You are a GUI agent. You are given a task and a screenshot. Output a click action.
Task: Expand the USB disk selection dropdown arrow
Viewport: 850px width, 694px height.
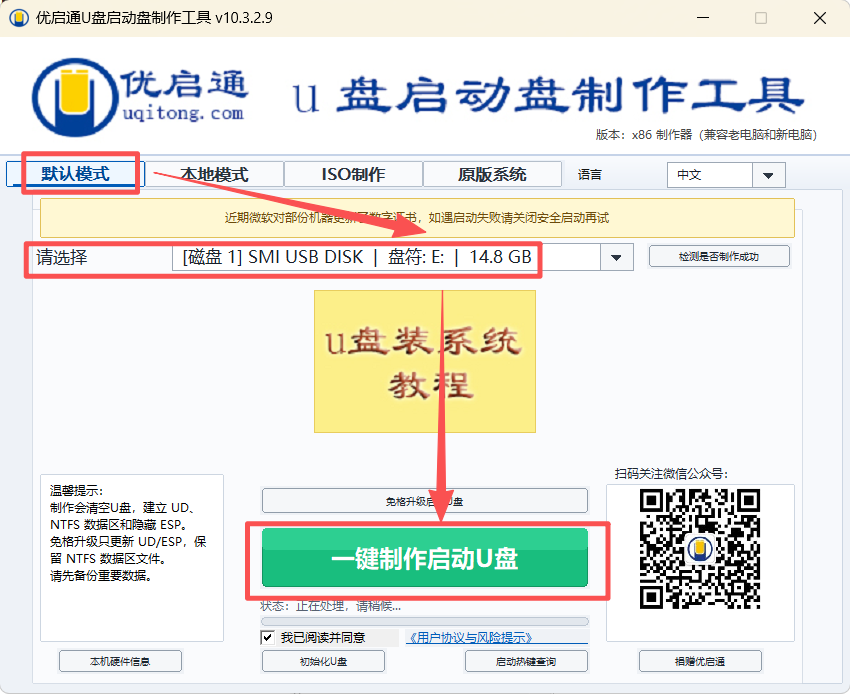click(616, 257)
